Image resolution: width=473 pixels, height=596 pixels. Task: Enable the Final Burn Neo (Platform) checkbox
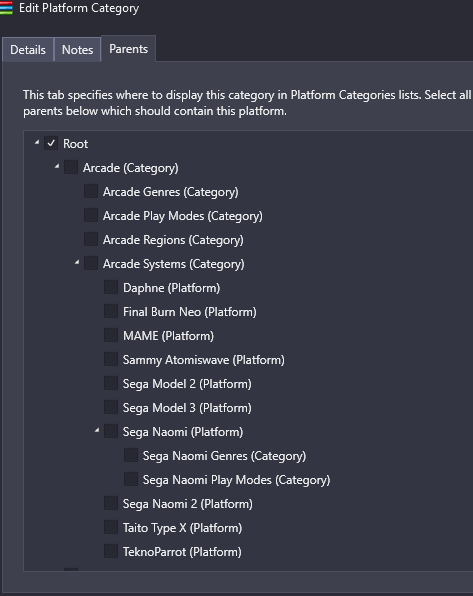[x=111, y=311]
